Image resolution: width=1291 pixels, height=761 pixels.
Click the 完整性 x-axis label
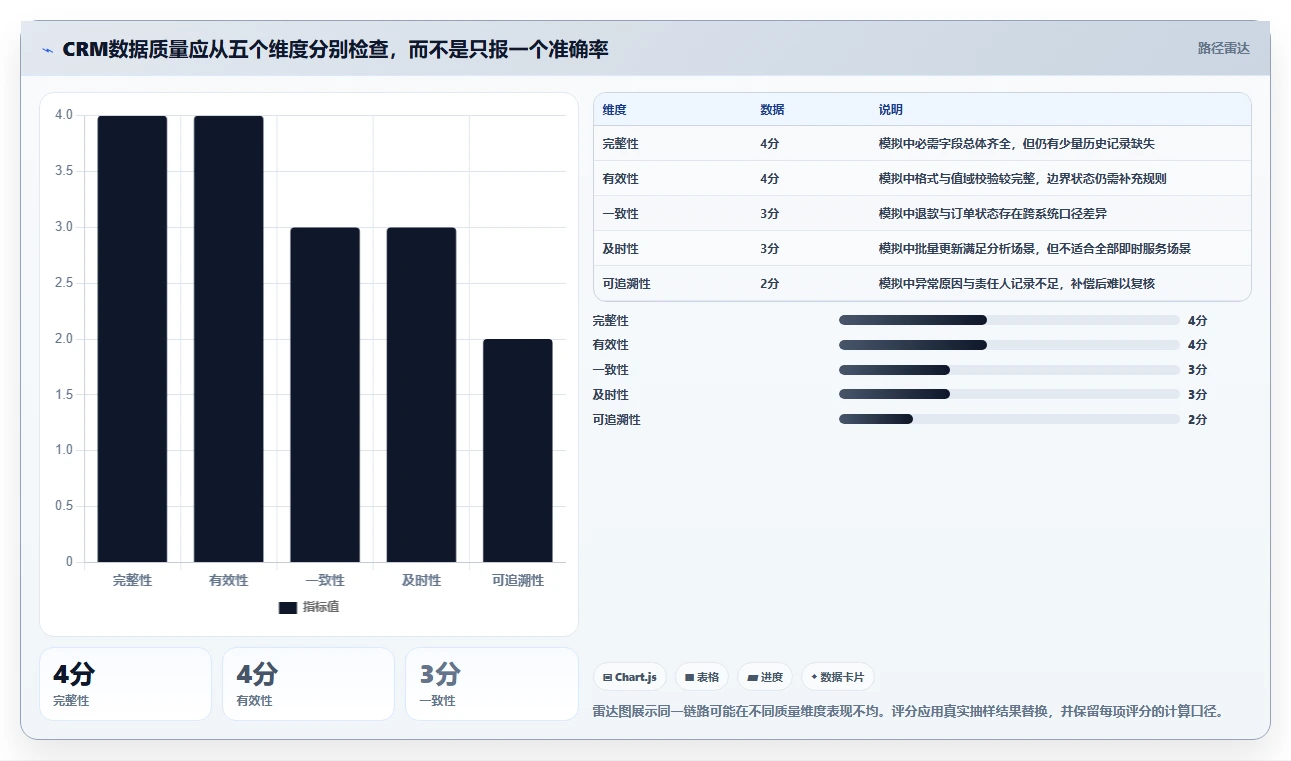coord(132,580)
